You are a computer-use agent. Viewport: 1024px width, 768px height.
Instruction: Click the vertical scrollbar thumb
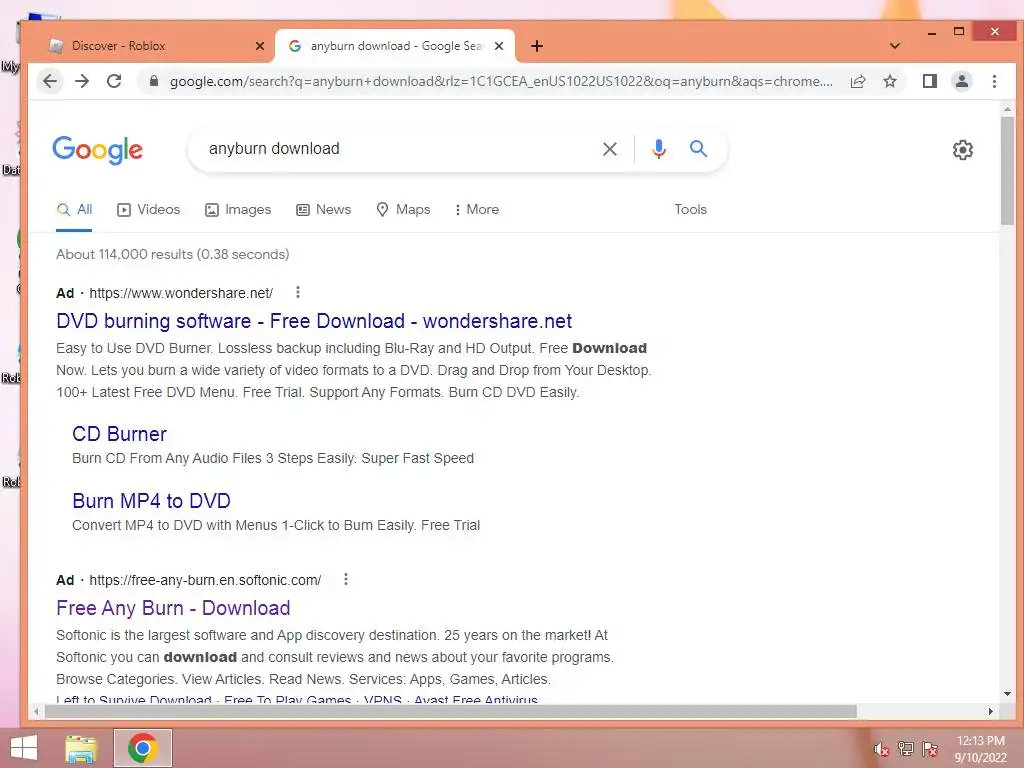click(x=1007, y=171)
